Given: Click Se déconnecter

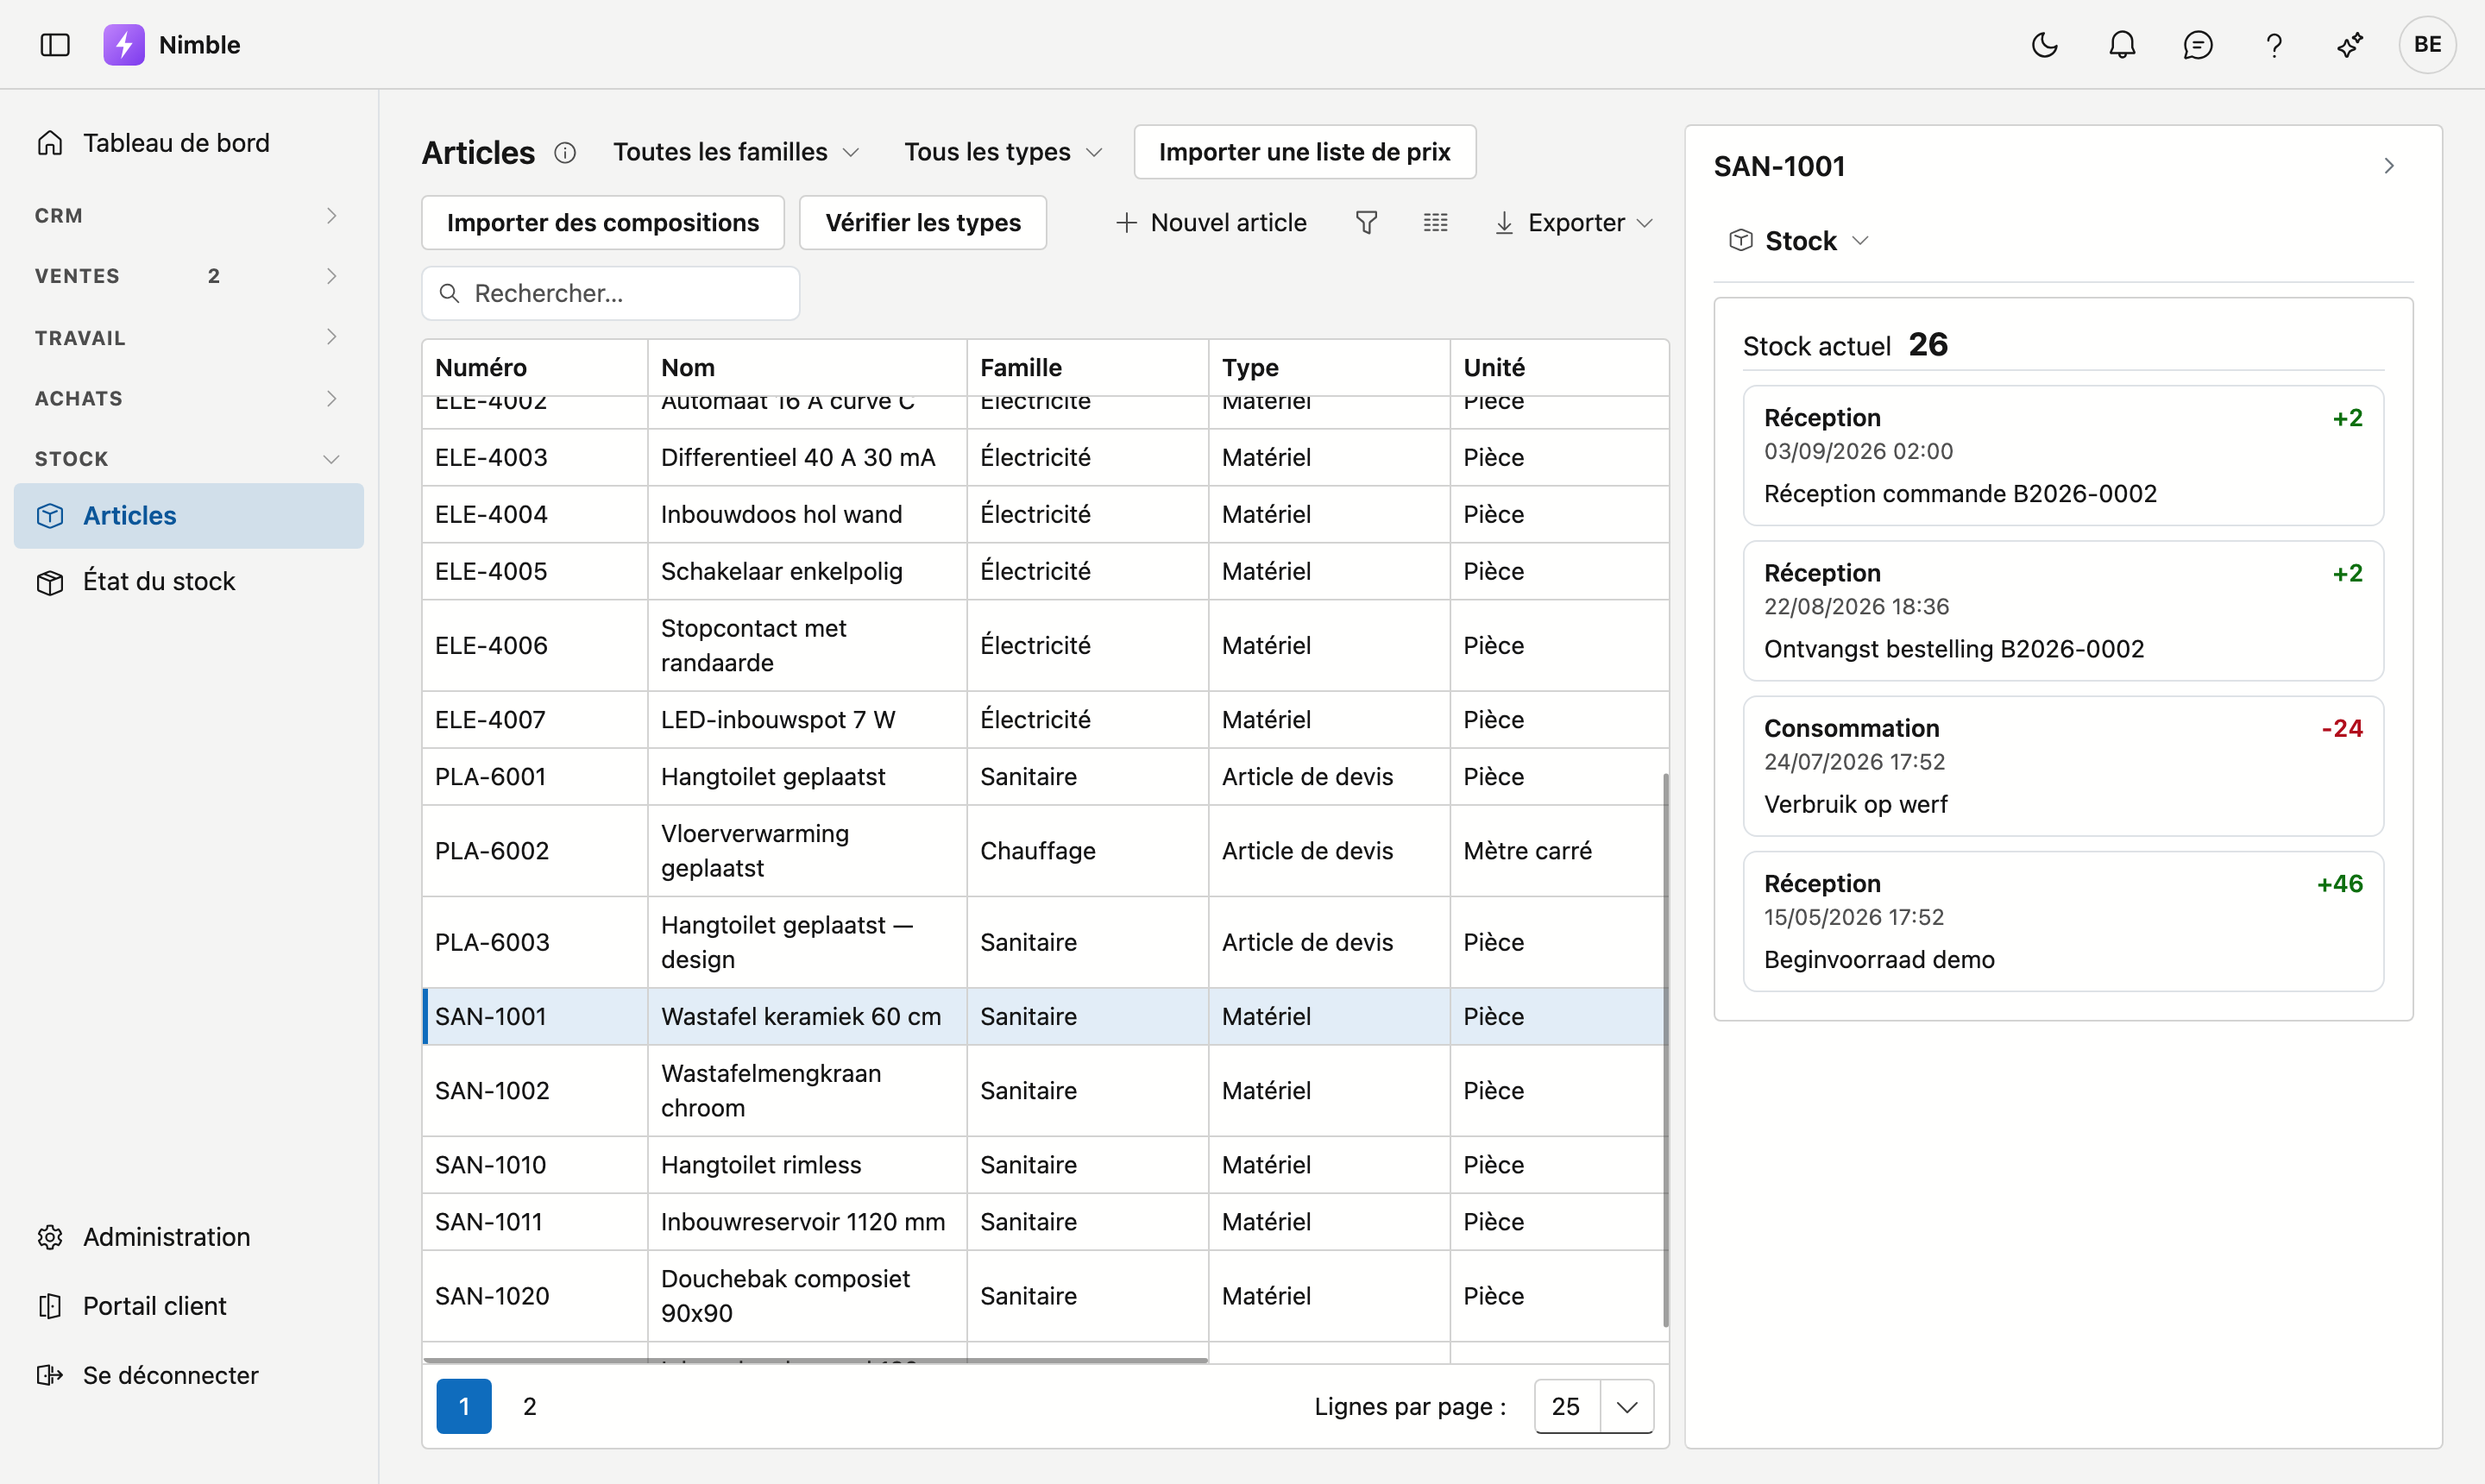Looking at the screenshot, I should [x=189, y=1375].
